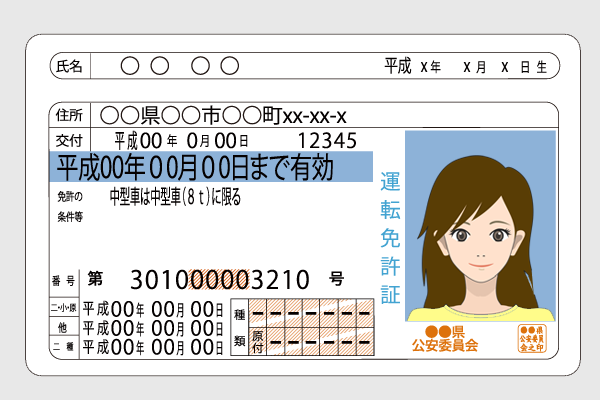600x400 pixels.
Task: Click the 種類 label beside category grid
Action: (240, 327)
